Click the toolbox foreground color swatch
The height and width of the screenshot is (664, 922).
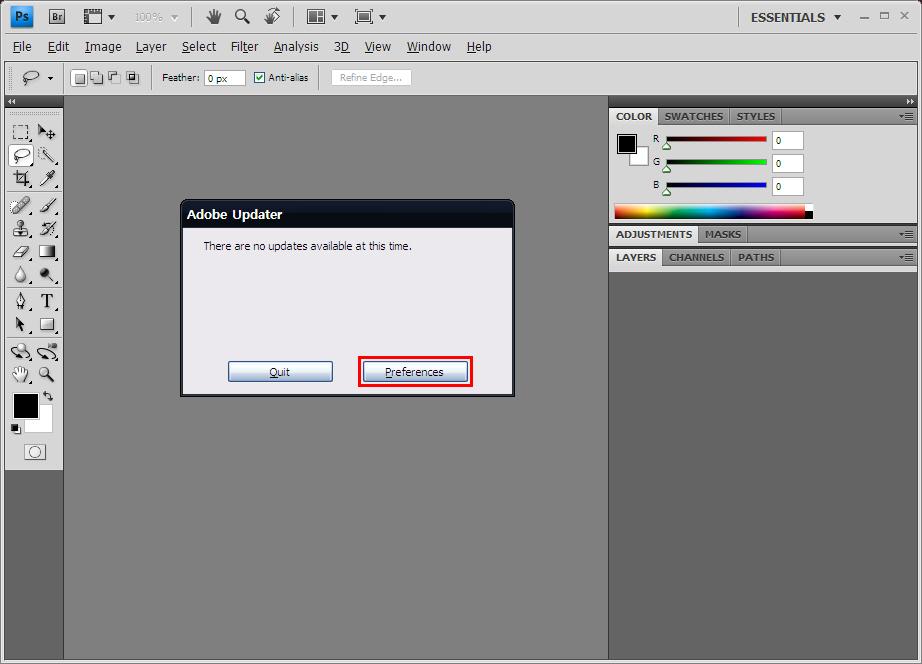(x=25, y=406)
